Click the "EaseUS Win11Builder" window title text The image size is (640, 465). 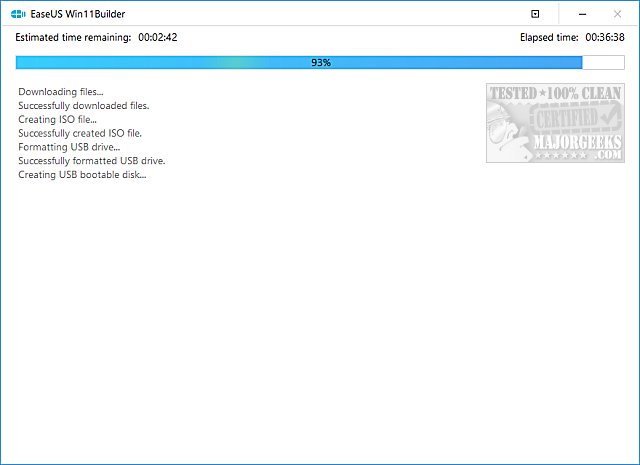[78, 14]
